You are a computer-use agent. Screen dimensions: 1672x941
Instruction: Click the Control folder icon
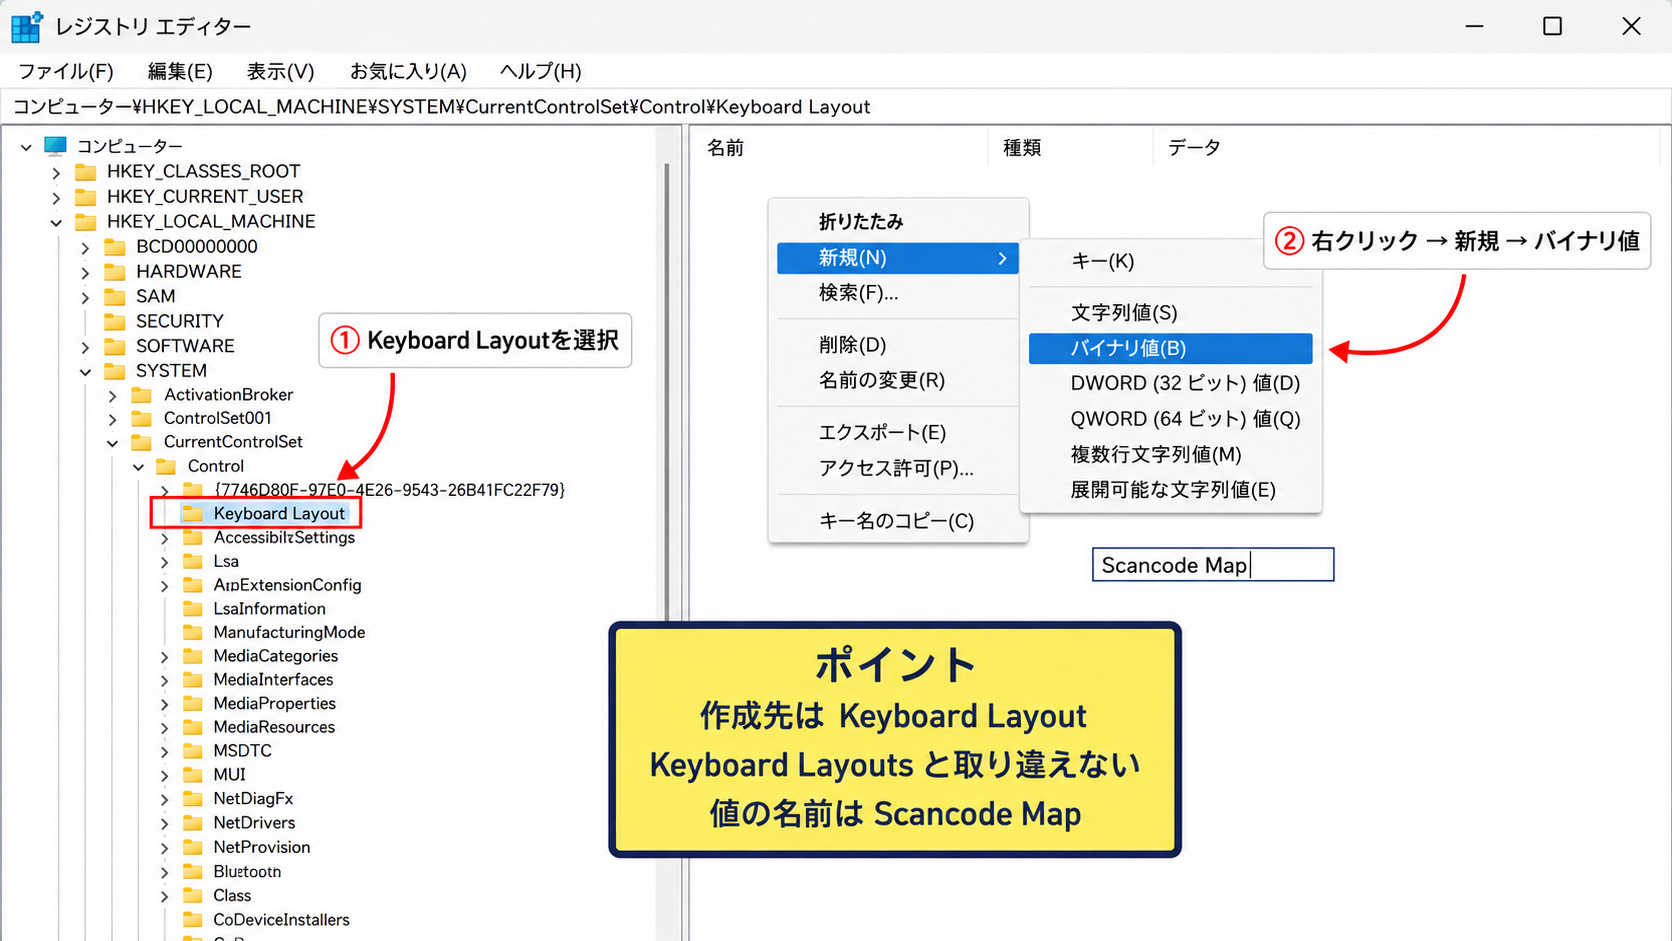tap(167, 466)
